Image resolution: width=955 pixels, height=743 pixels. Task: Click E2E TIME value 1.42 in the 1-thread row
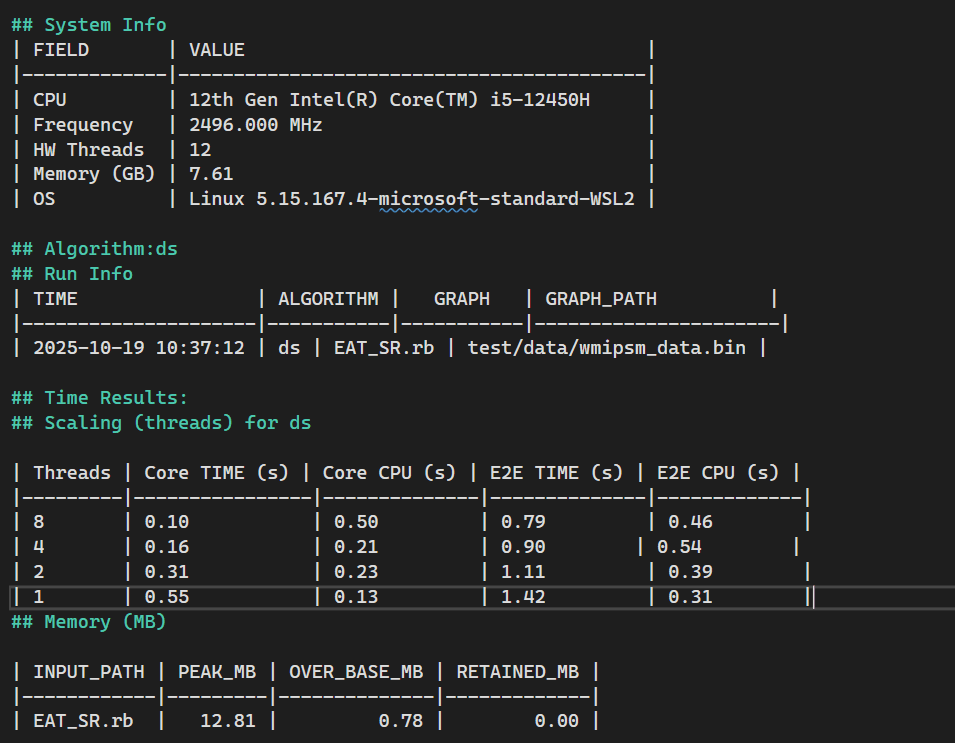(x=522, y=597)
